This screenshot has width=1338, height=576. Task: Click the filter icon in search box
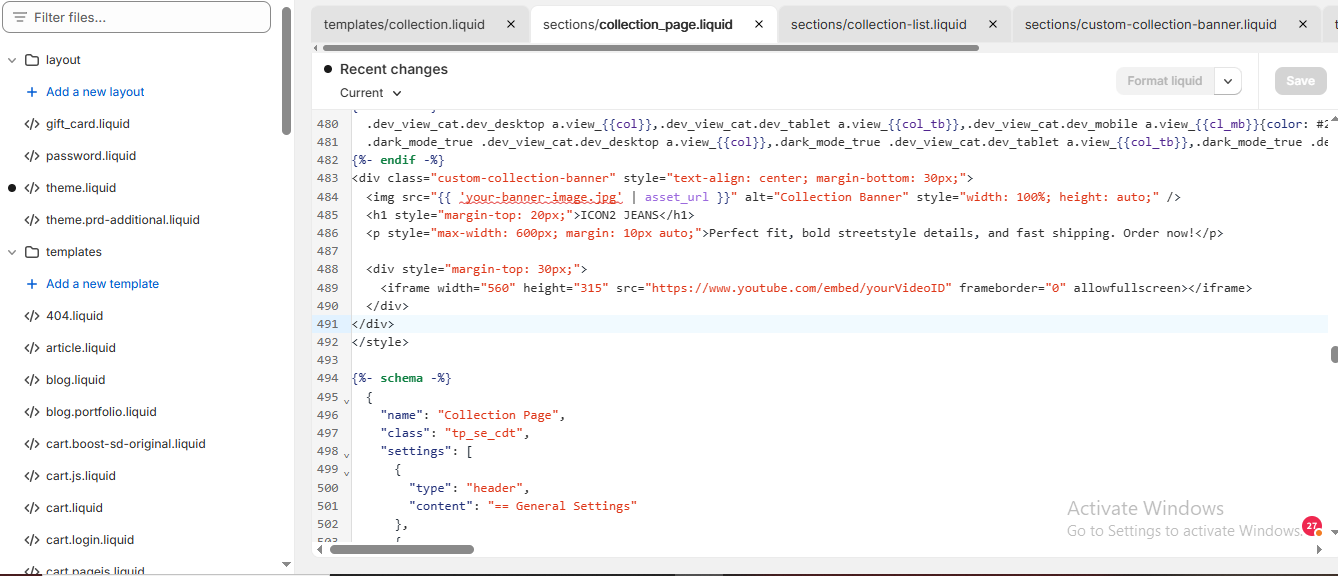pyautogui.click(x=19, y=18)
